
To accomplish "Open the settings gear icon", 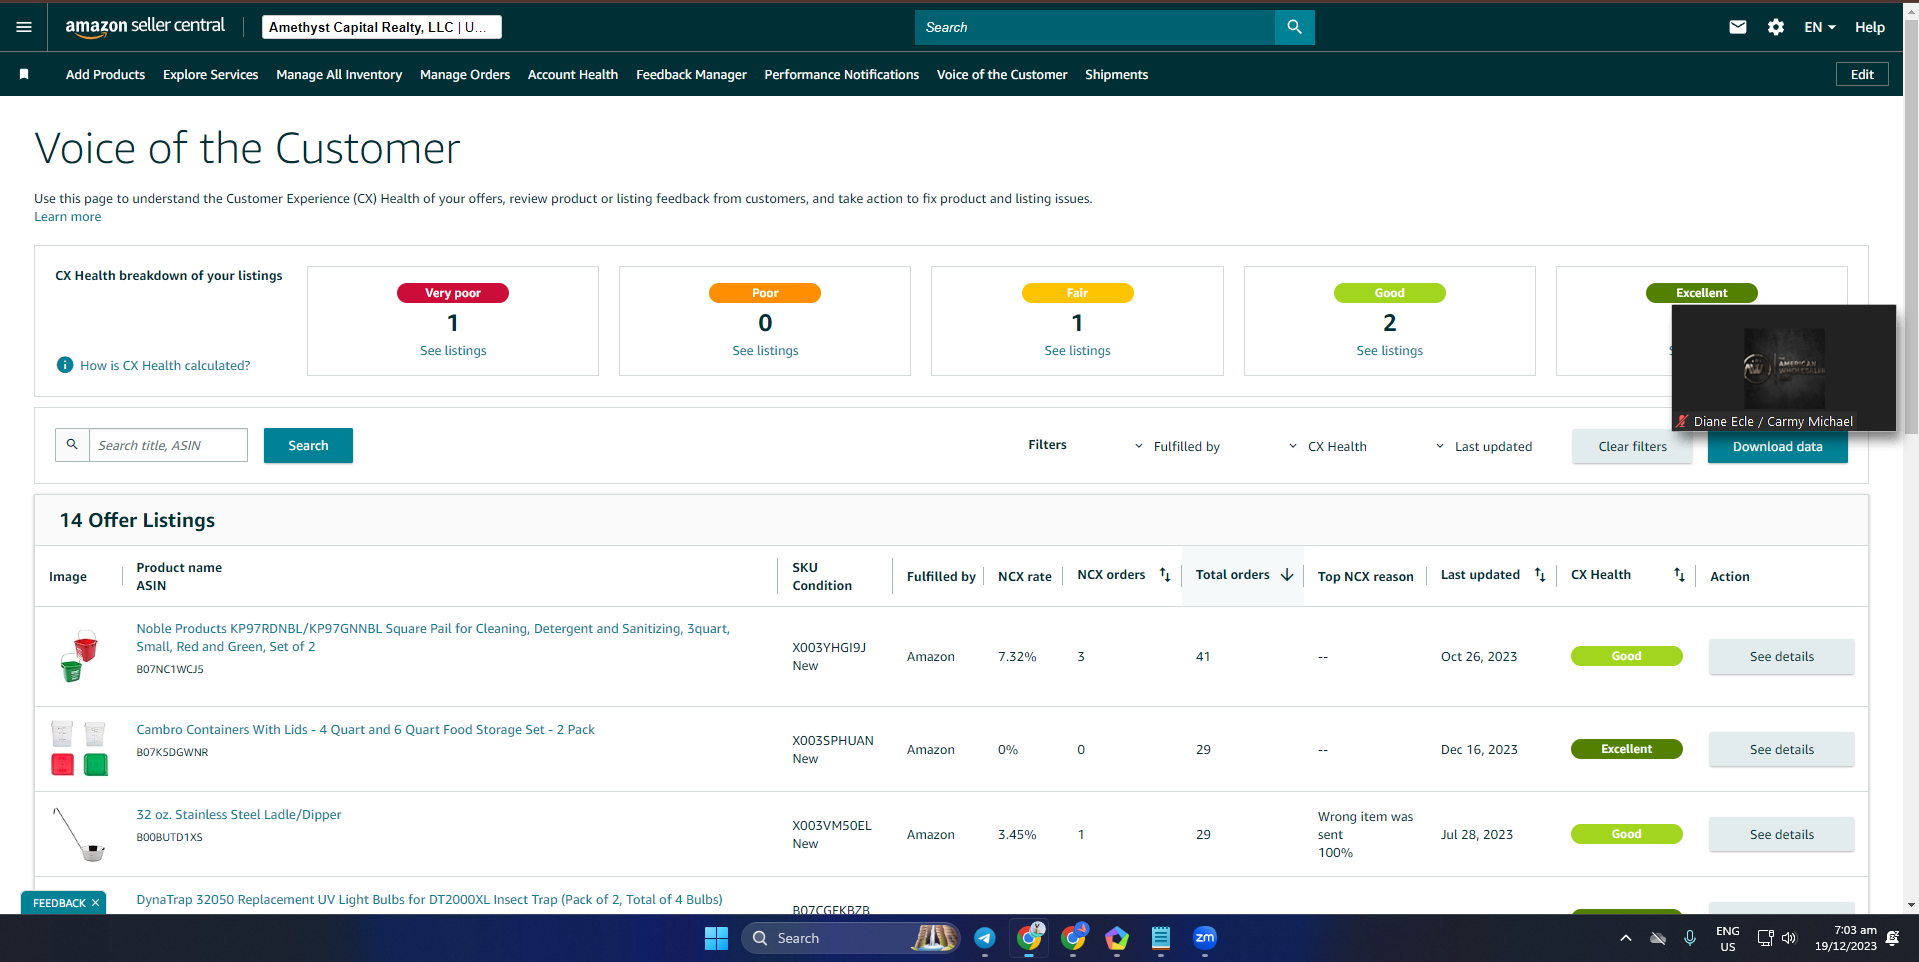I will click(x=1776, y=27).
